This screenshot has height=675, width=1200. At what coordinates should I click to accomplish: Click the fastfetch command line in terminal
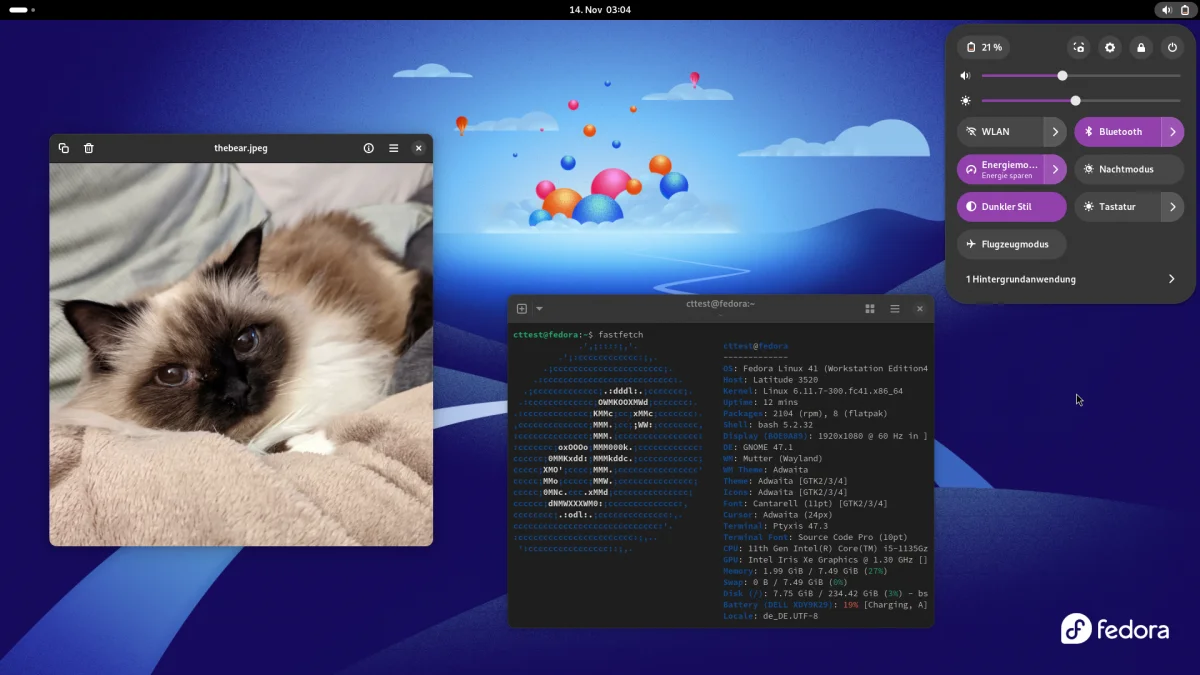click(x=578, y=335)
